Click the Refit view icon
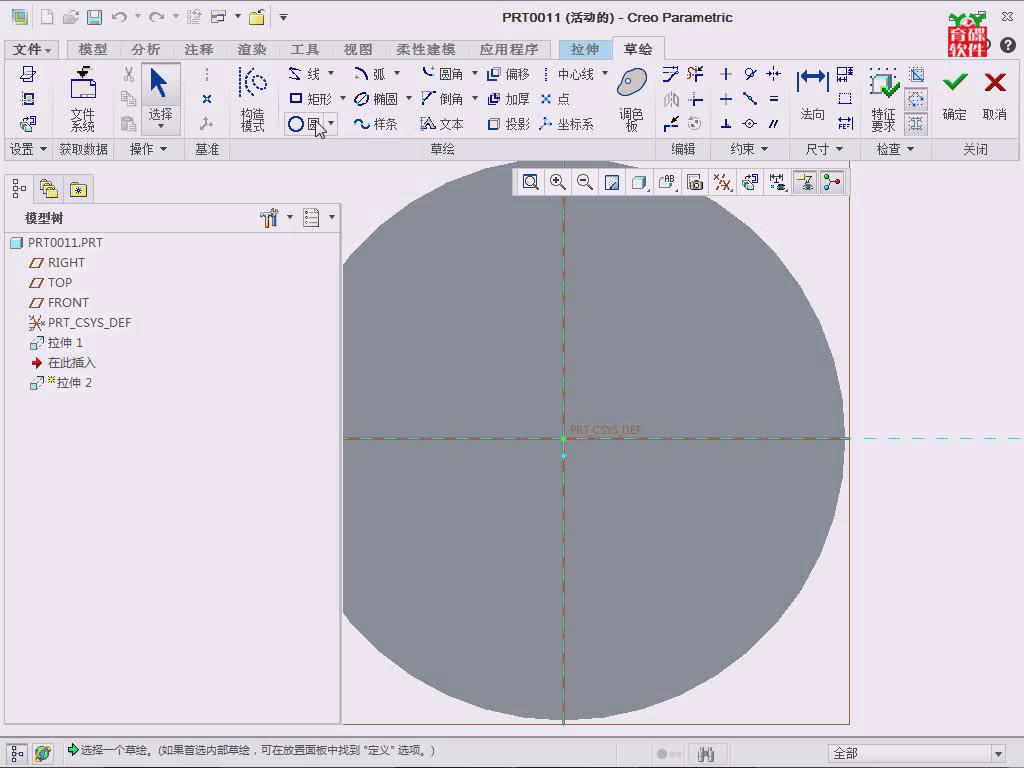This screenshot has height=768, width=1024. pyautogui.click(x=531, y=182)
